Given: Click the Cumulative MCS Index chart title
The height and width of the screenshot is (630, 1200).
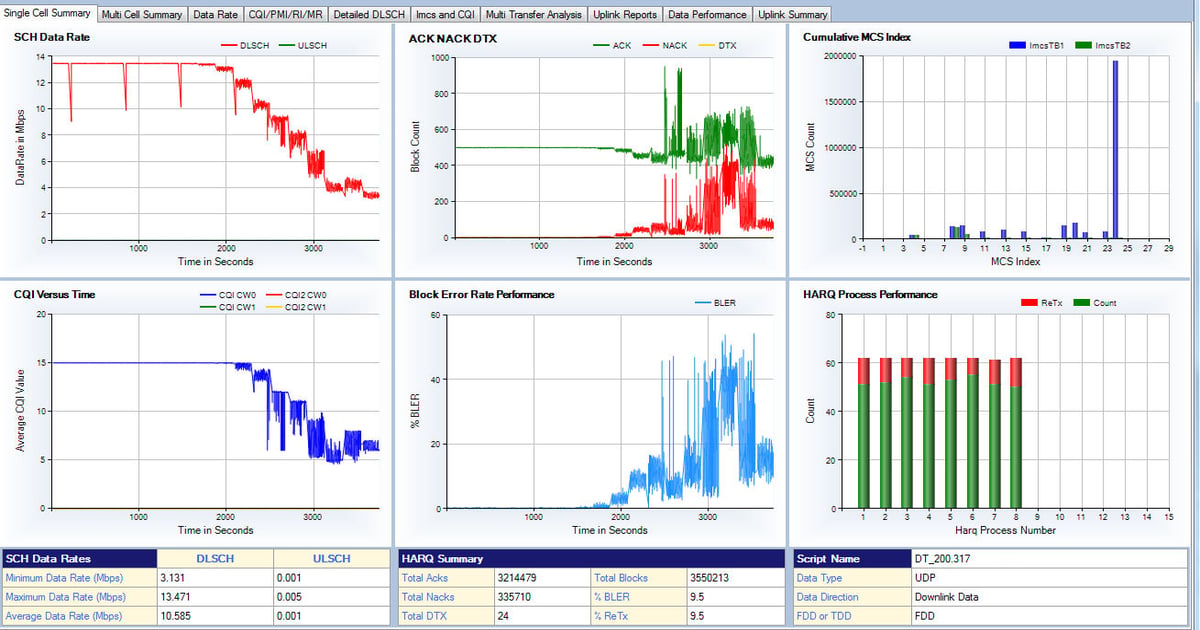Looking at the screenshot, I should coord(857,37).
